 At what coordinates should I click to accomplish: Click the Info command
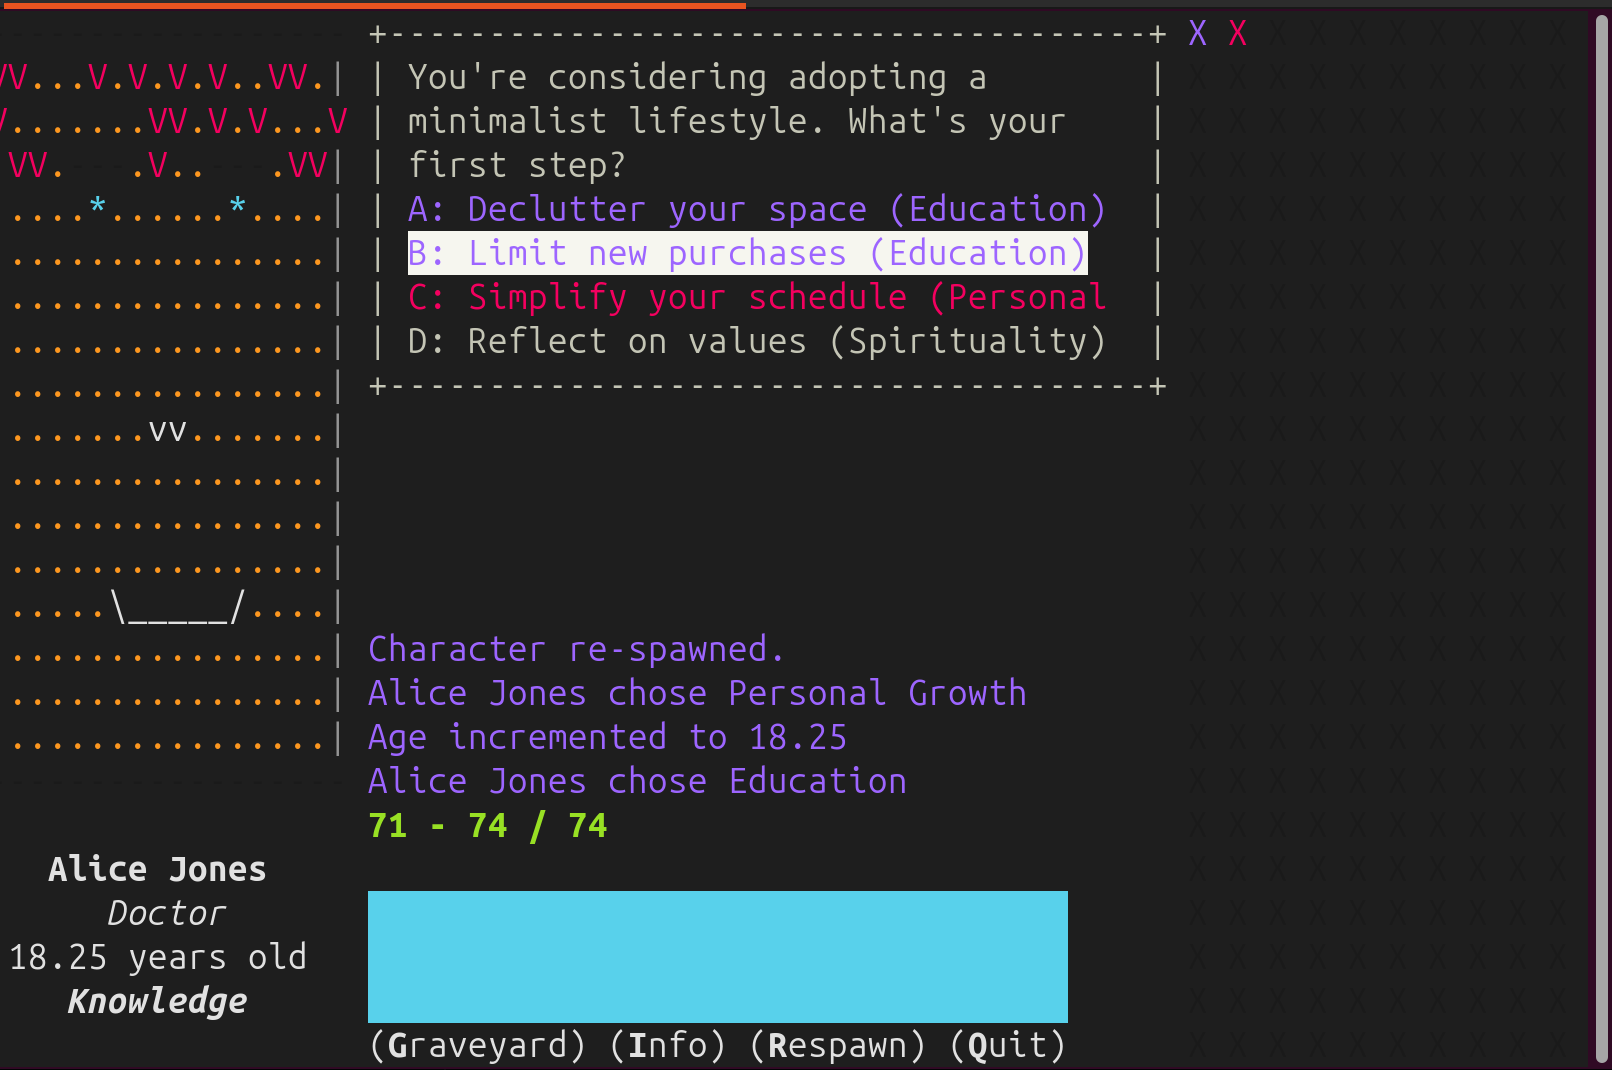pos(668,1045)
